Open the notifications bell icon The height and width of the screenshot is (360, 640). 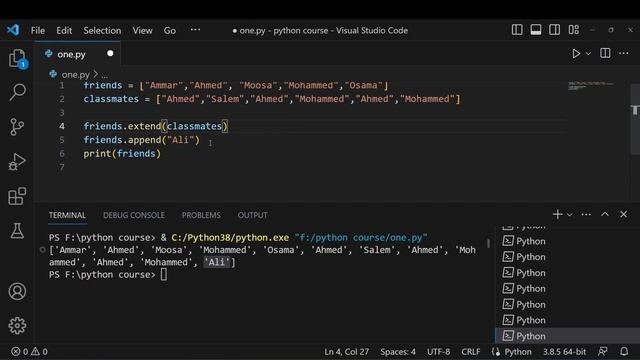(624, 351)
